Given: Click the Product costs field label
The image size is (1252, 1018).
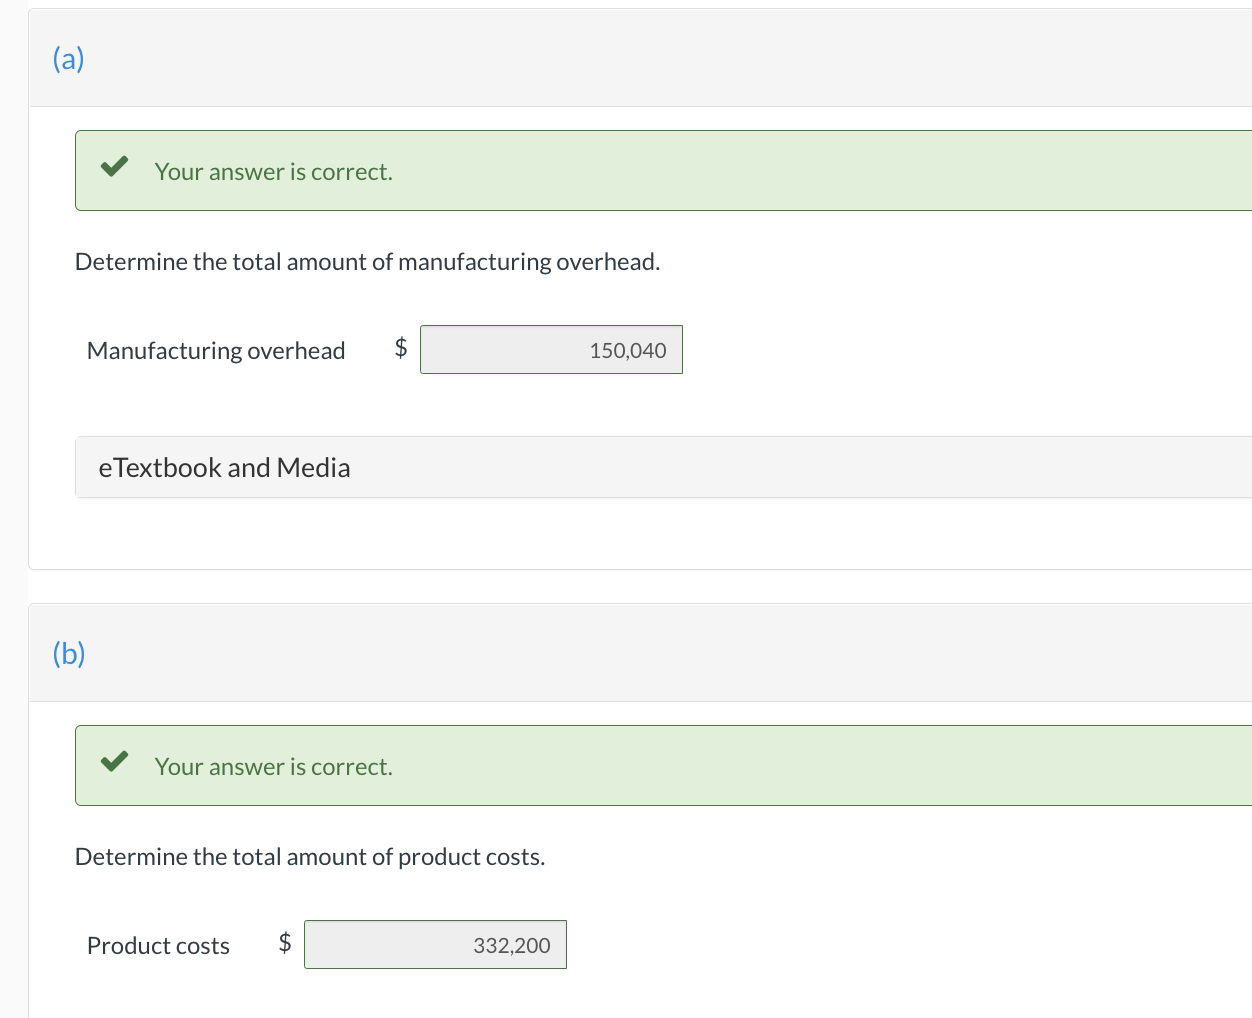Looking at the screenshot, I should [158, 946].
